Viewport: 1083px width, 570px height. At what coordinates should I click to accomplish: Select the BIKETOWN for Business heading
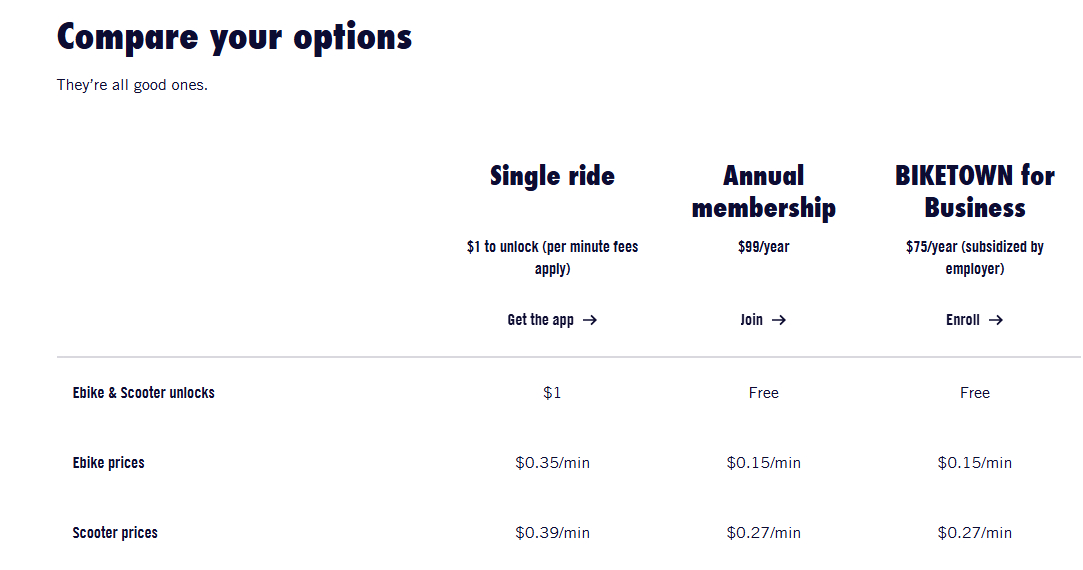[974, 192]
